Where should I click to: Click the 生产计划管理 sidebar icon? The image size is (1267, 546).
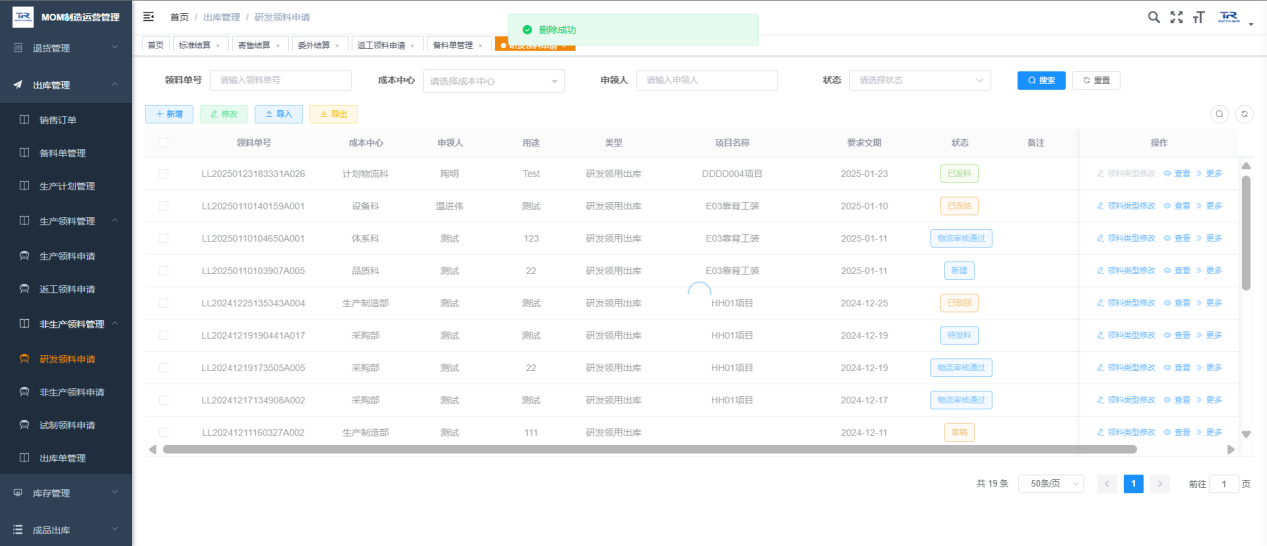click(25, 186)
